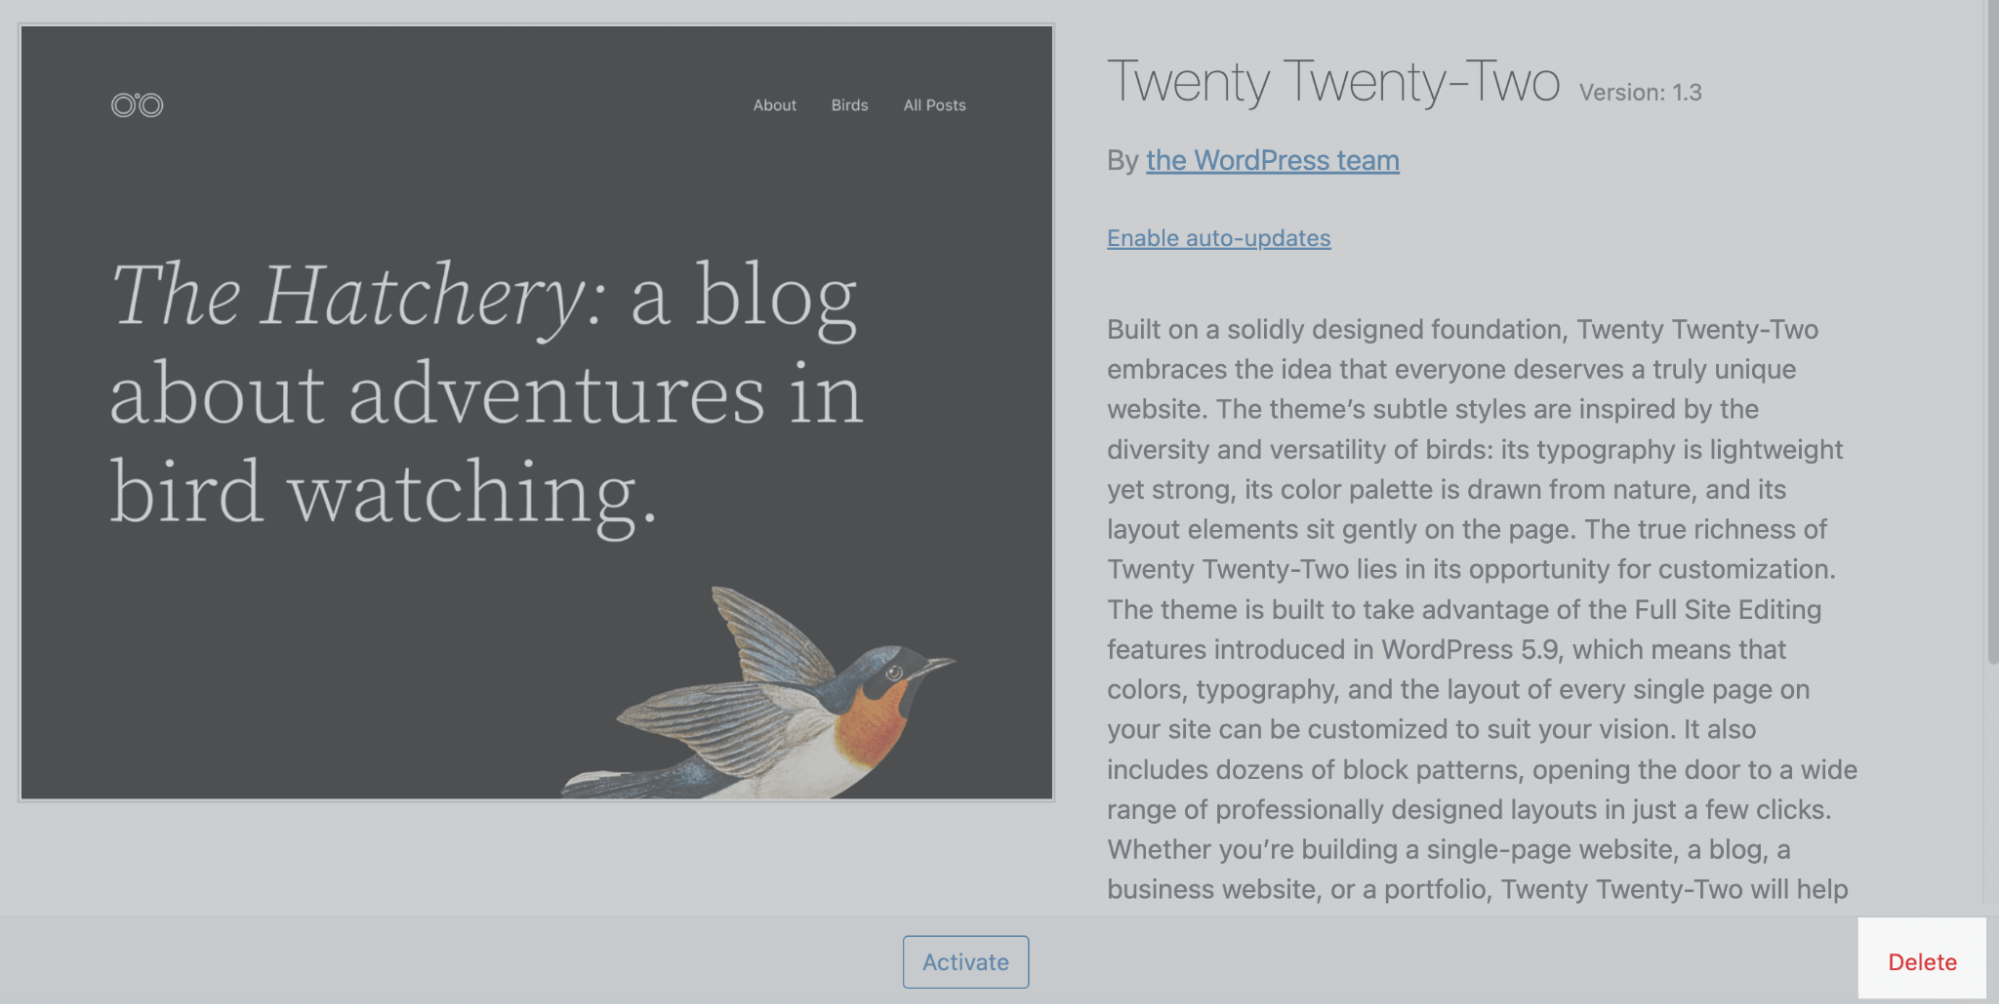Viewport: 1999px width, 1005px height.
Task: Click the 'about adventures in' headline line
Action: (x=485, y=395)
